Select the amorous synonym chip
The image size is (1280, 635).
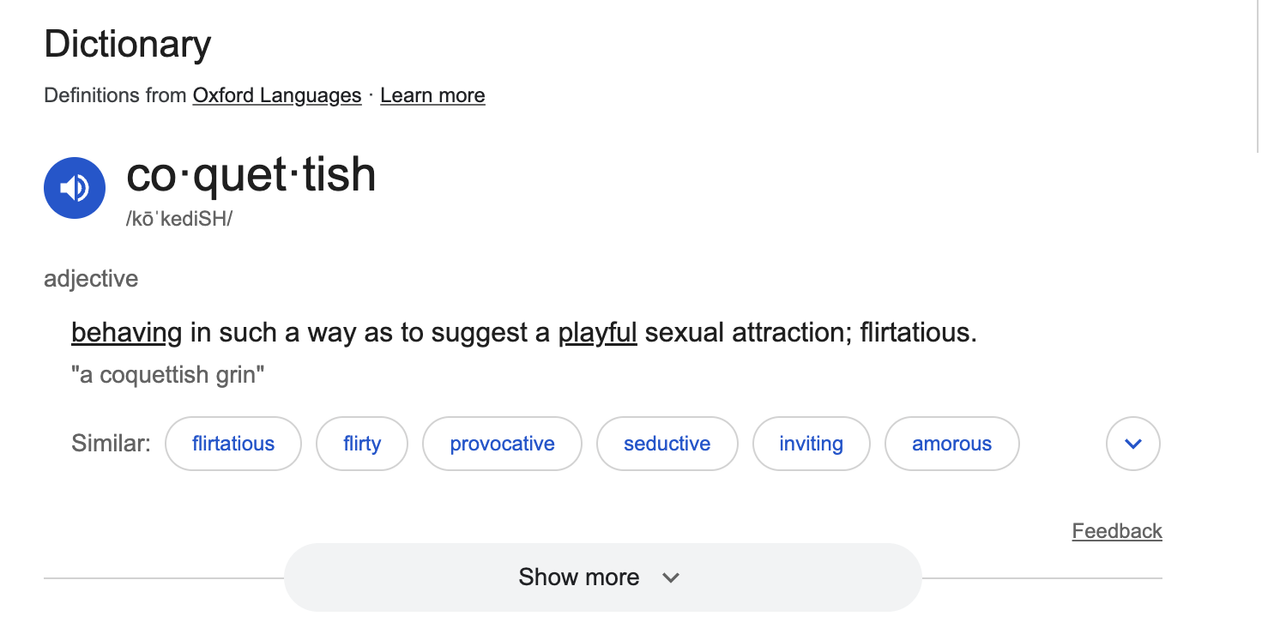(x=952, y=444)
